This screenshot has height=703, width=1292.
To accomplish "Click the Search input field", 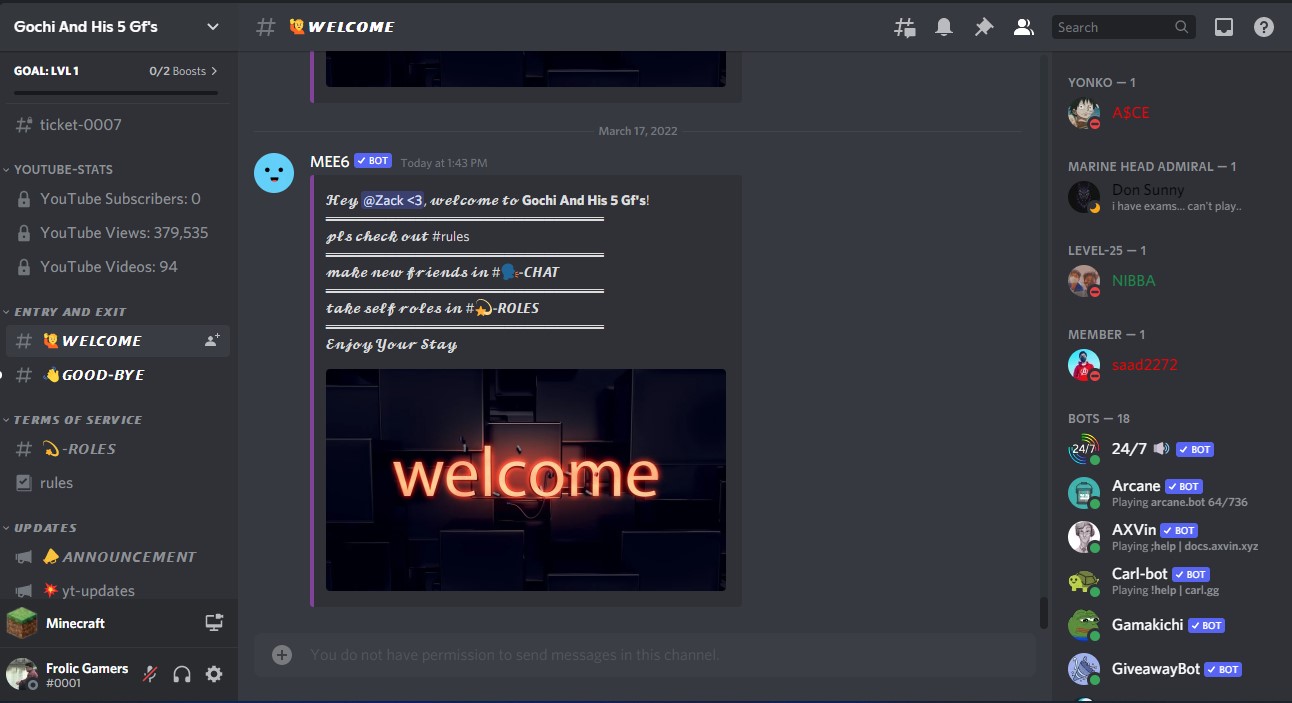I will (x=1112, y=28).
